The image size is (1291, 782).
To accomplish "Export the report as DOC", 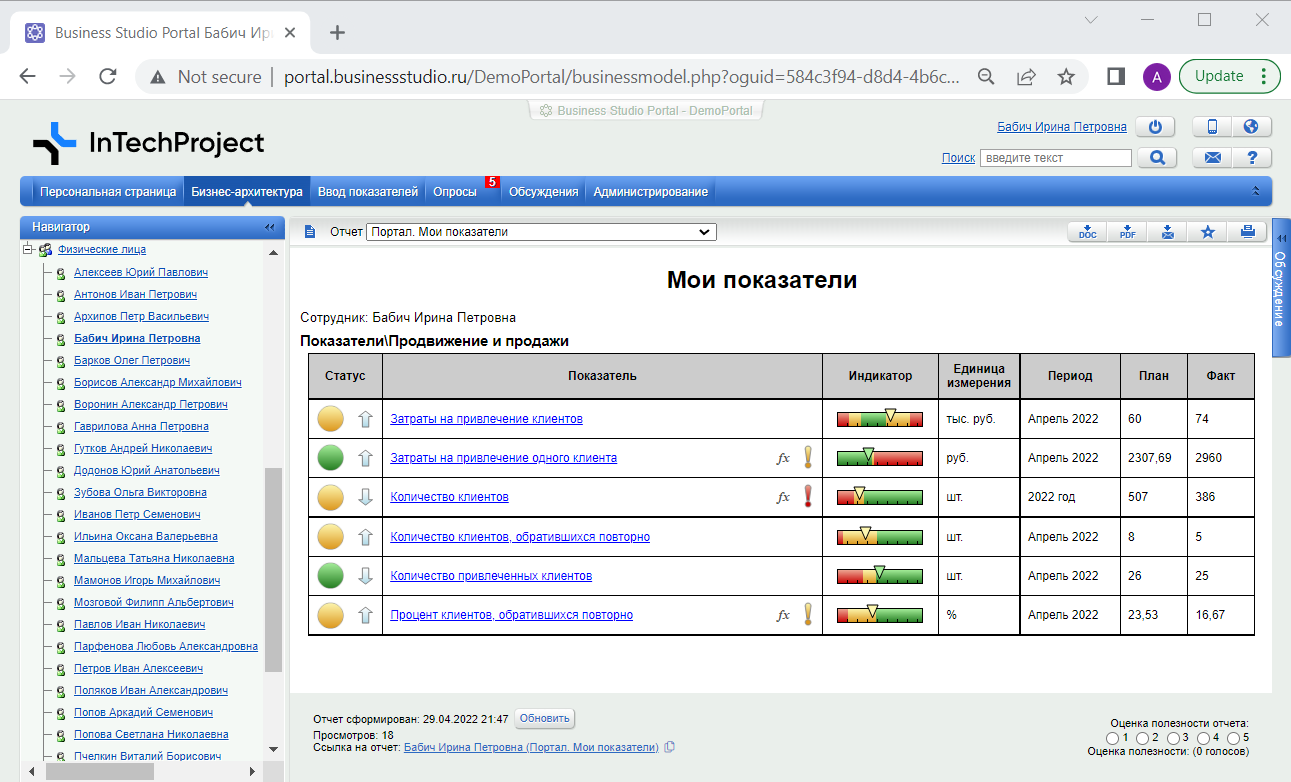I will 1087,232.
